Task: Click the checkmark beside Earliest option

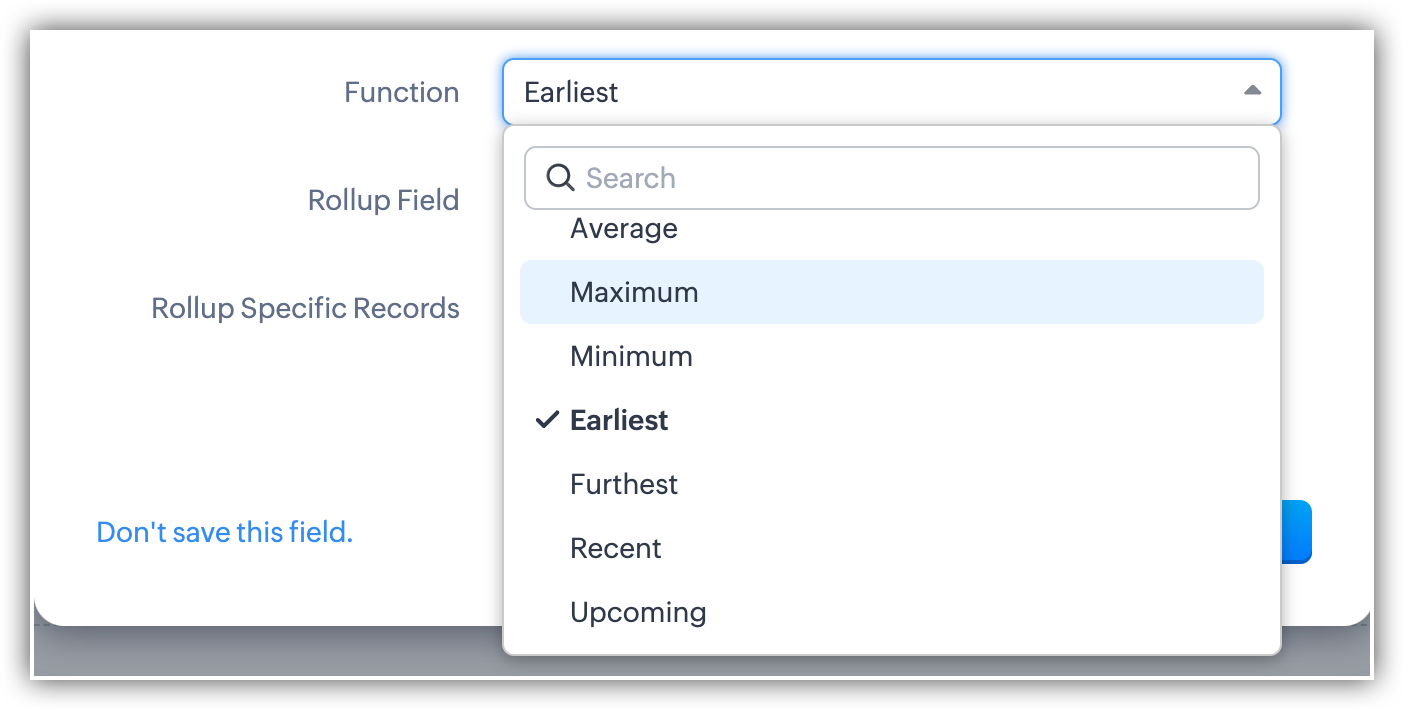Action: click(546, 420)
